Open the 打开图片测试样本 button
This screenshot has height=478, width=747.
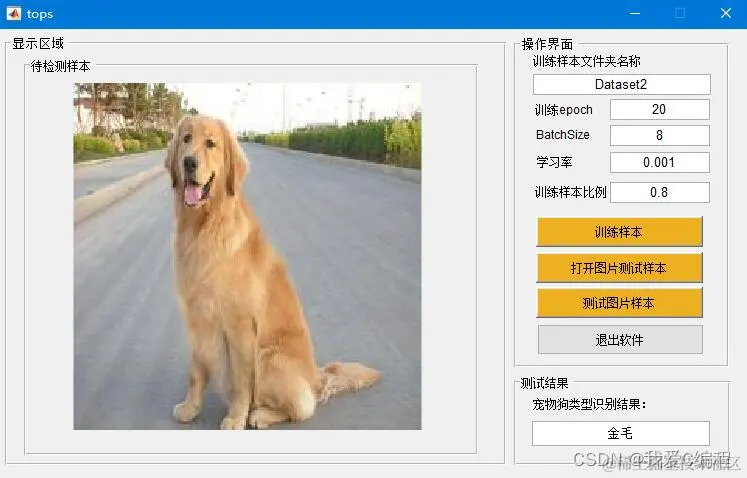click(619, 268)
